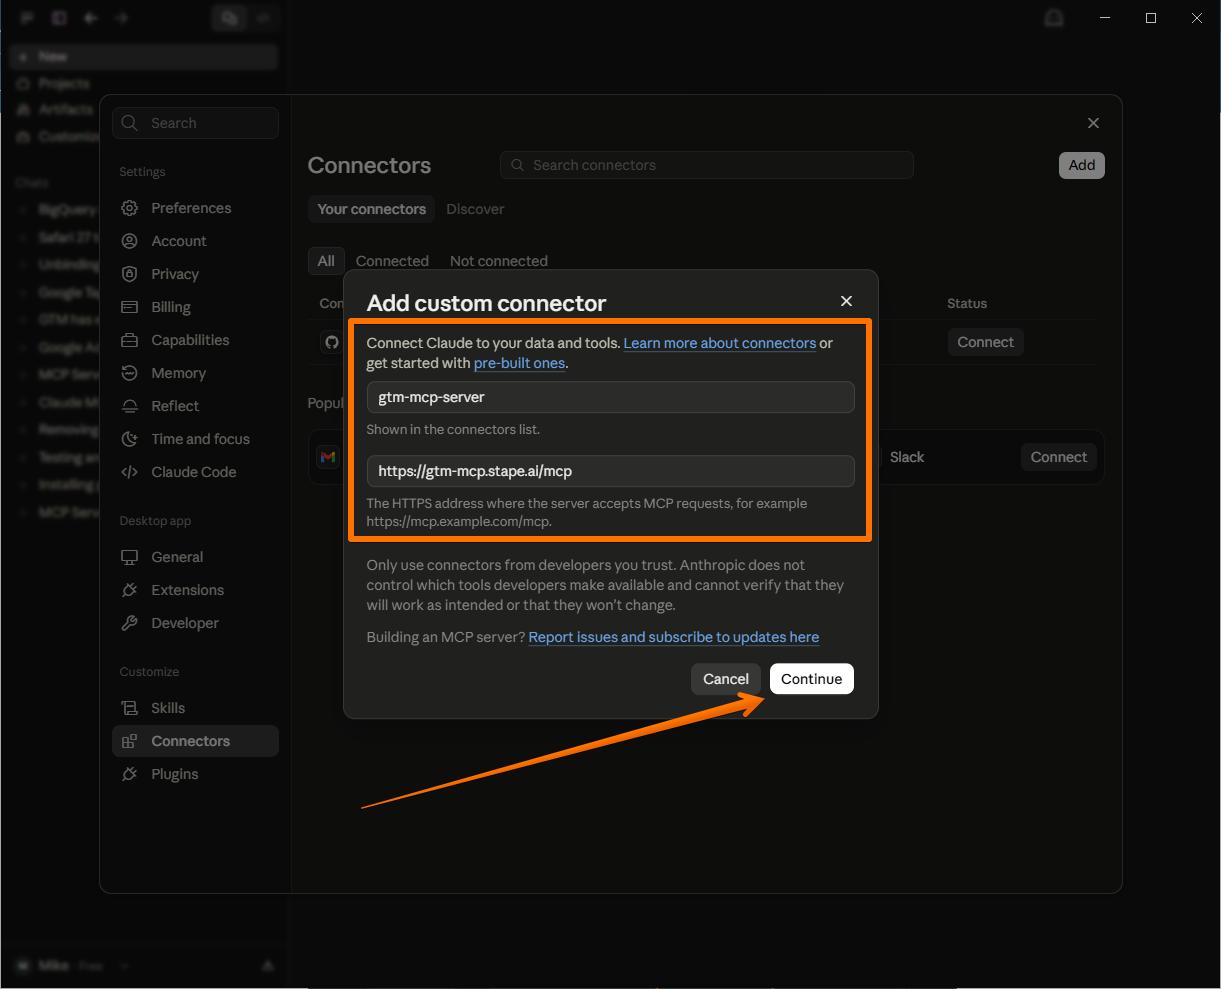The width and height of the screenshot is (1221, 989).
Task: Close the settings panel with X
Action: (x=1093, y=123)
